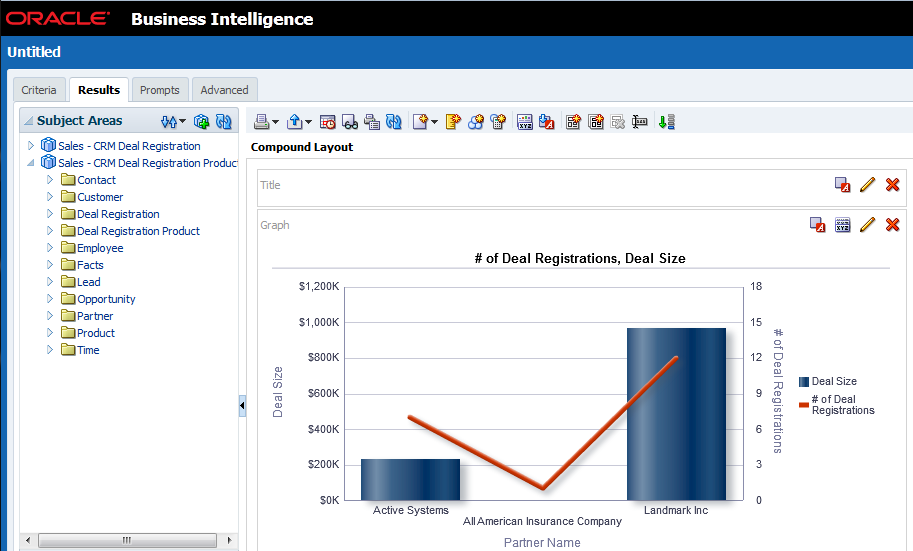
Task: Expand the Customer folder
Action: coord(50,197)
